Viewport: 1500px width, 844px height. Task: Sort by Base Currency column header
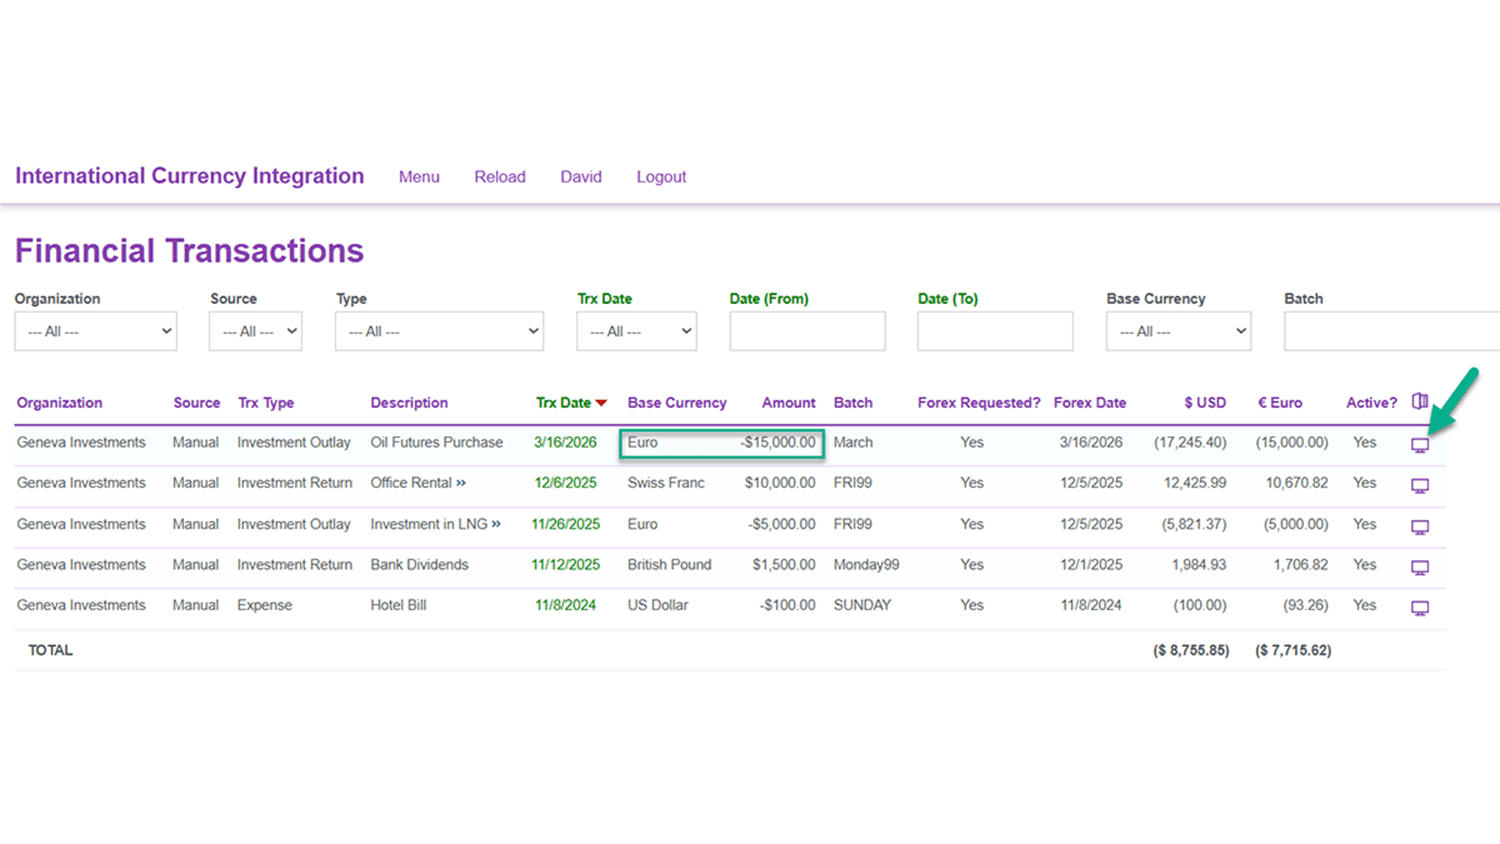(677, 403)
